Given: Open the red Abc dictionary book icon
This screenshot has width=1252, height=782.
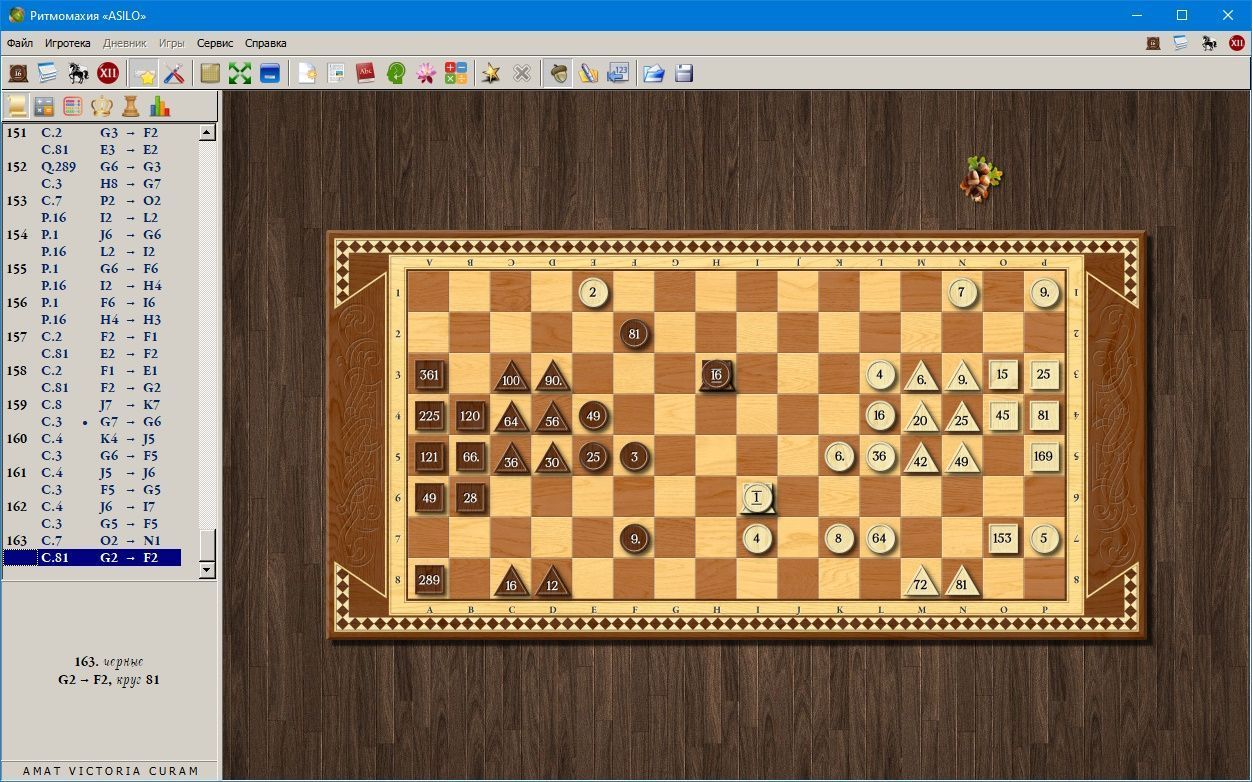Looking at the screenshot, I should (x=366, y=73).
